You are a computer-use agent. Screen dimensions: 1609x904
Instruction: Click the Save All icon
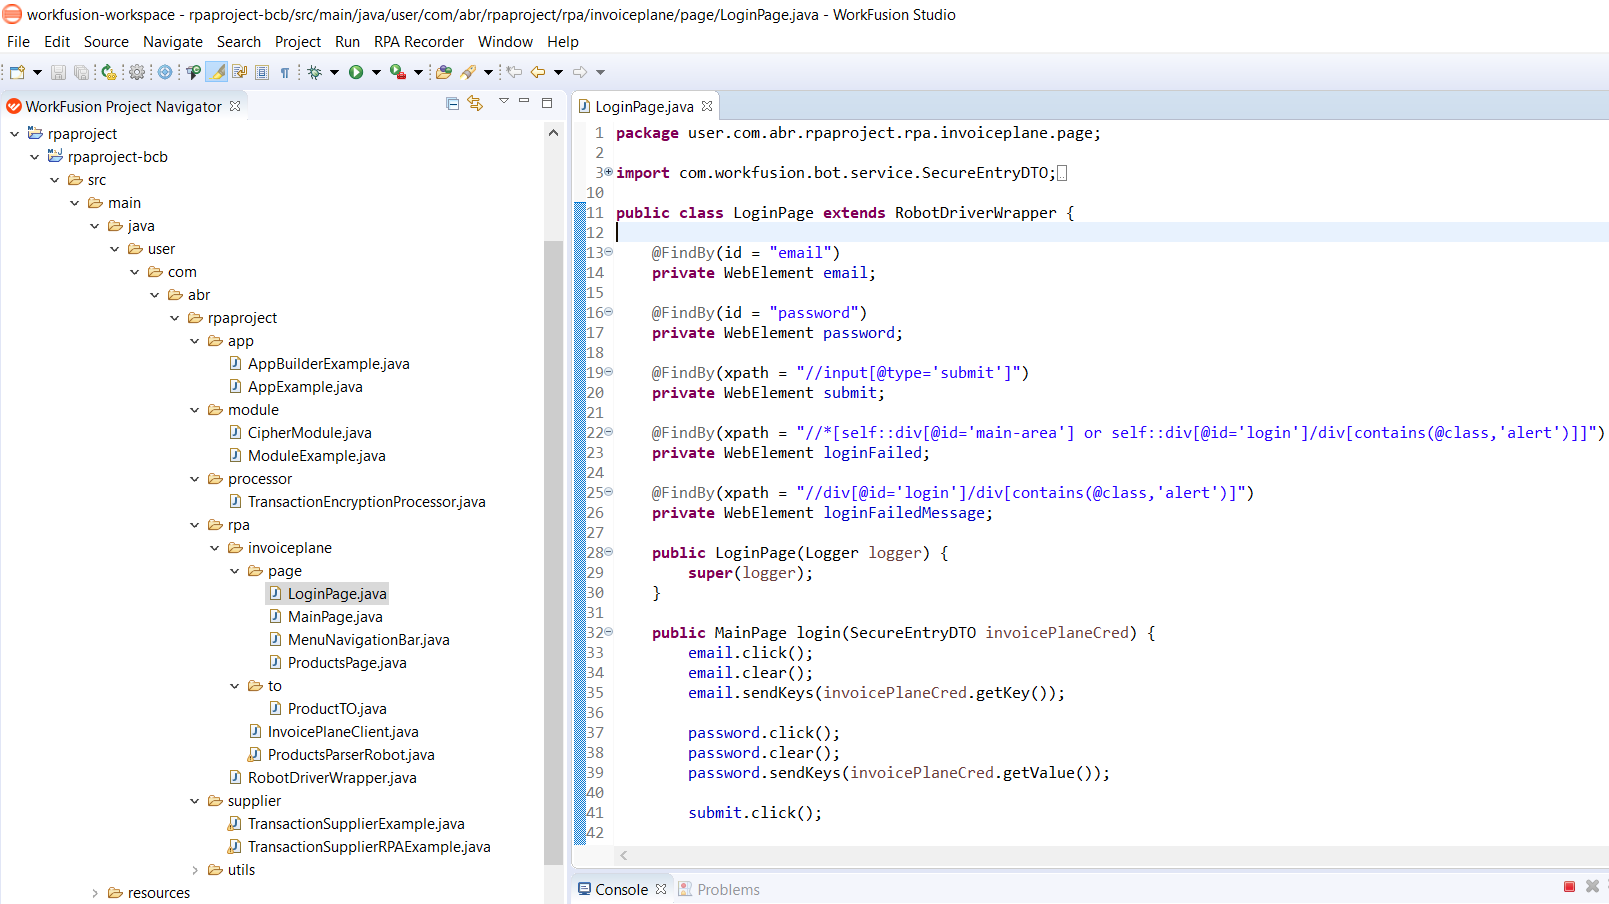[81, 72]
